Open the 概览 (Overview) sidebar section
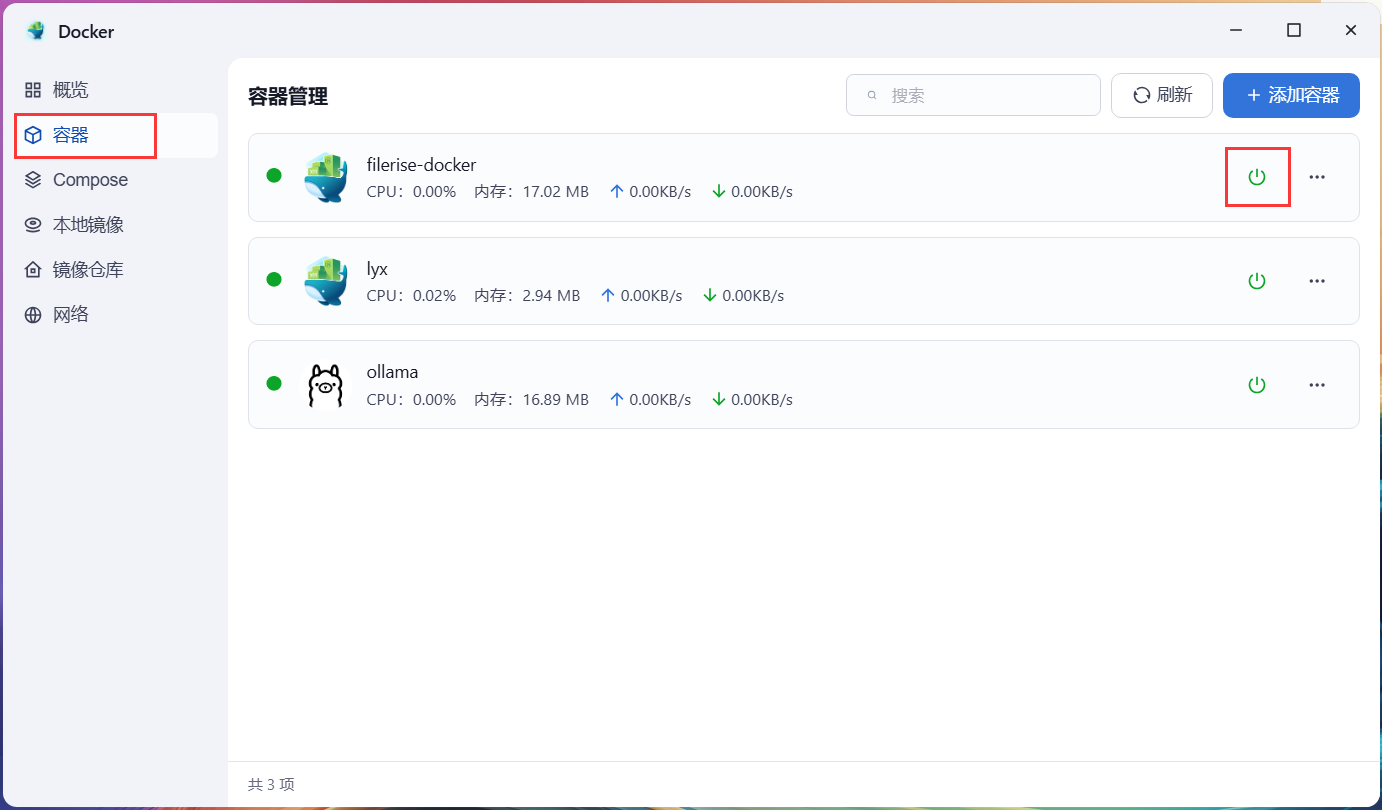 (70, 89)
